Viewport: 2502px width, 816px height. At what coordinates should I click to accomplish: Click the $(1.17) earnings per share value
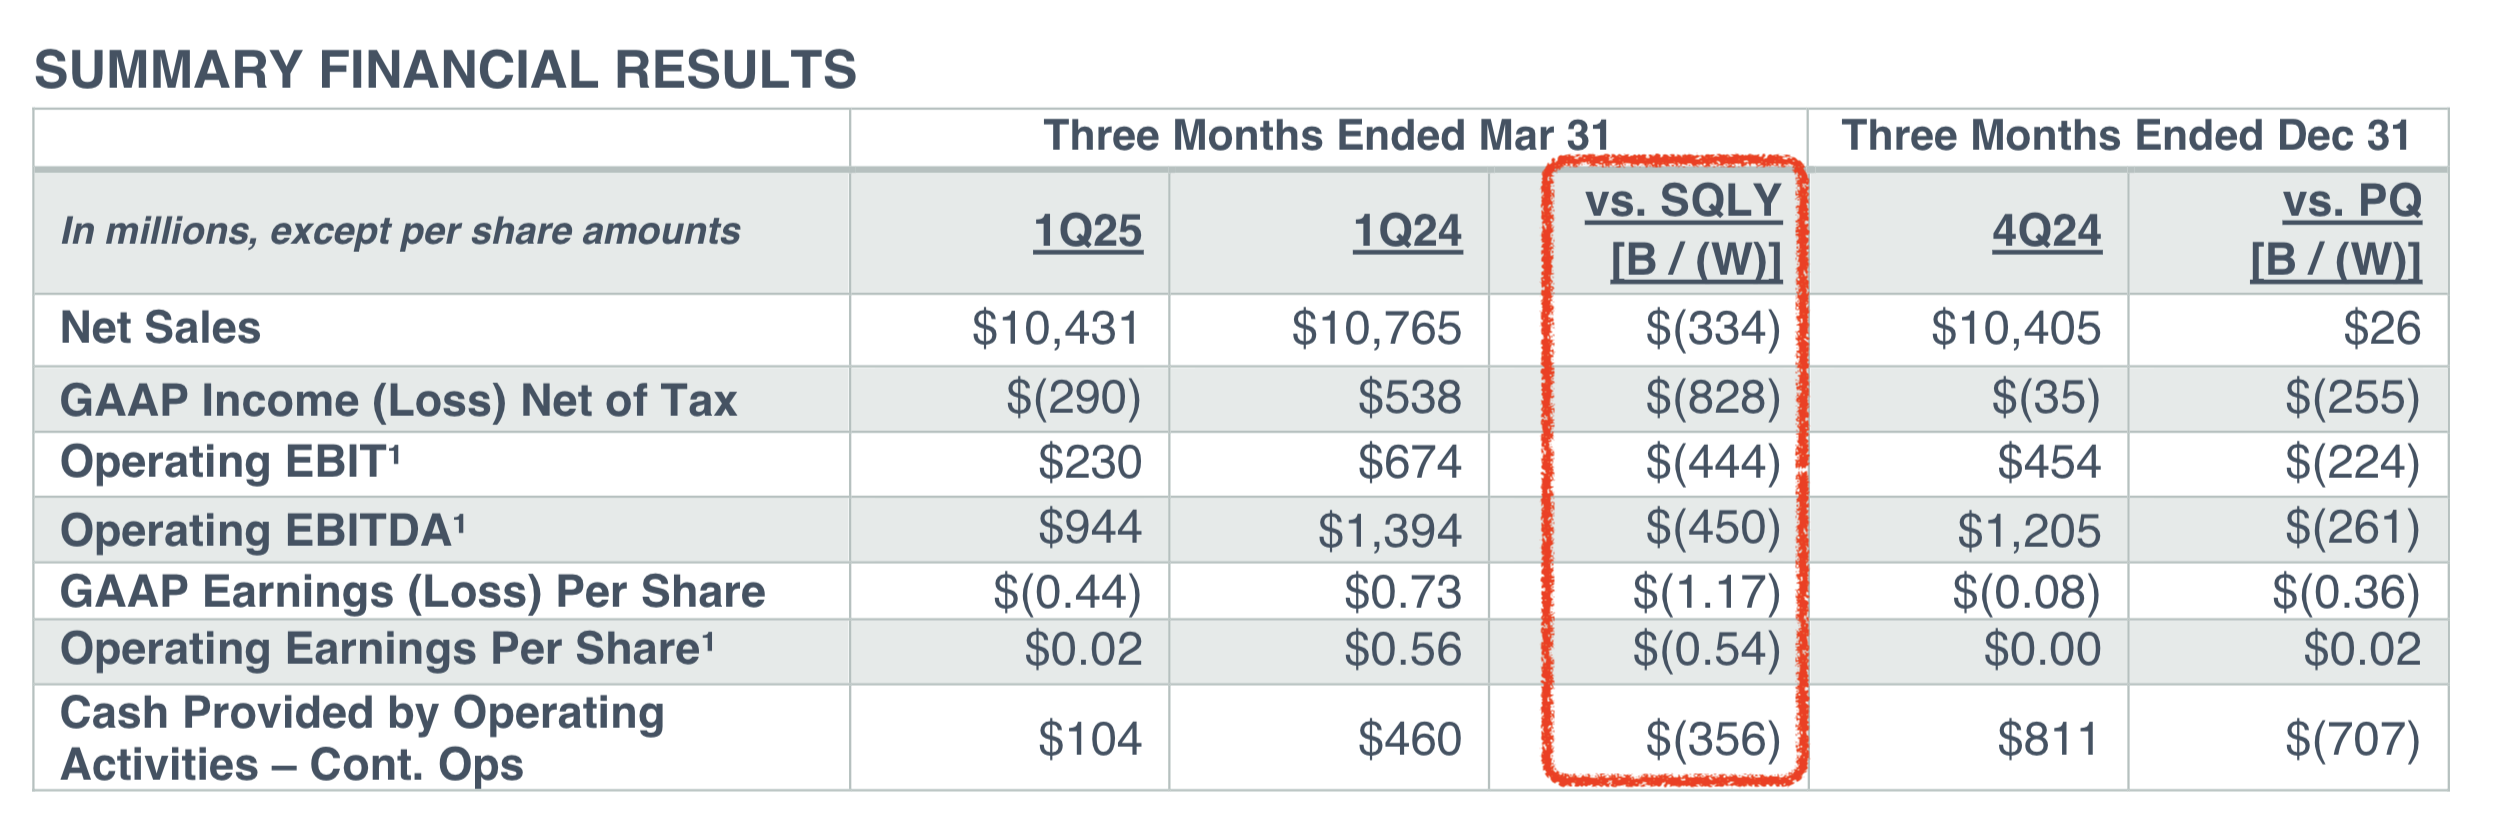[x=1706, y=592]
